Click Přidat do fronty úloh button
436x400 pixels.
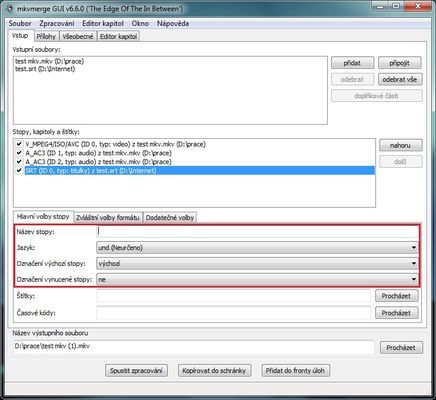tap(295, 371)
